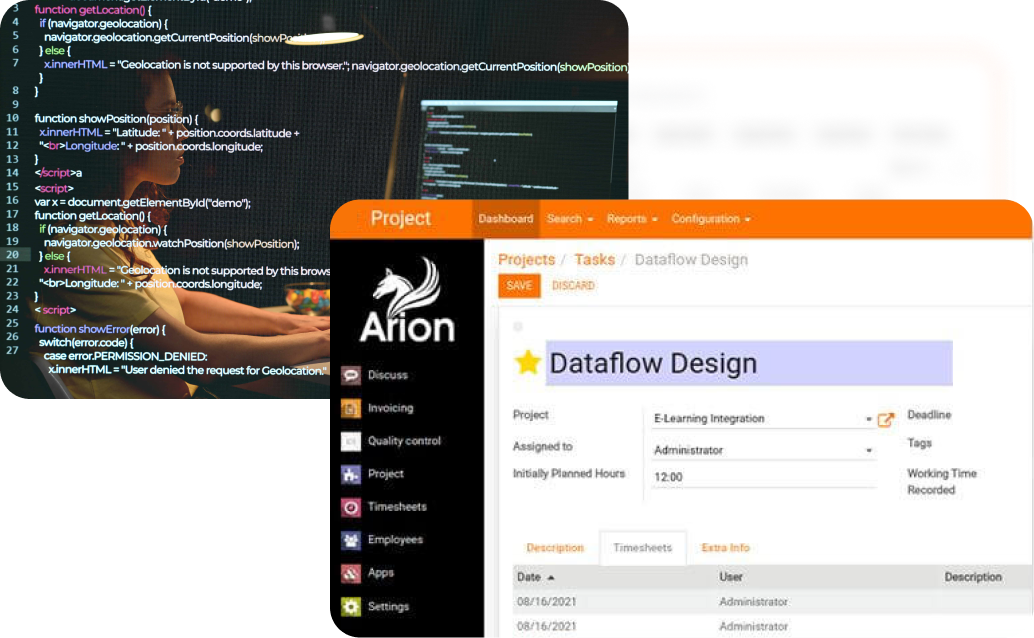Open the Project field dropdown arrow
Screen dimensions: 1034x638
(868, 419)
